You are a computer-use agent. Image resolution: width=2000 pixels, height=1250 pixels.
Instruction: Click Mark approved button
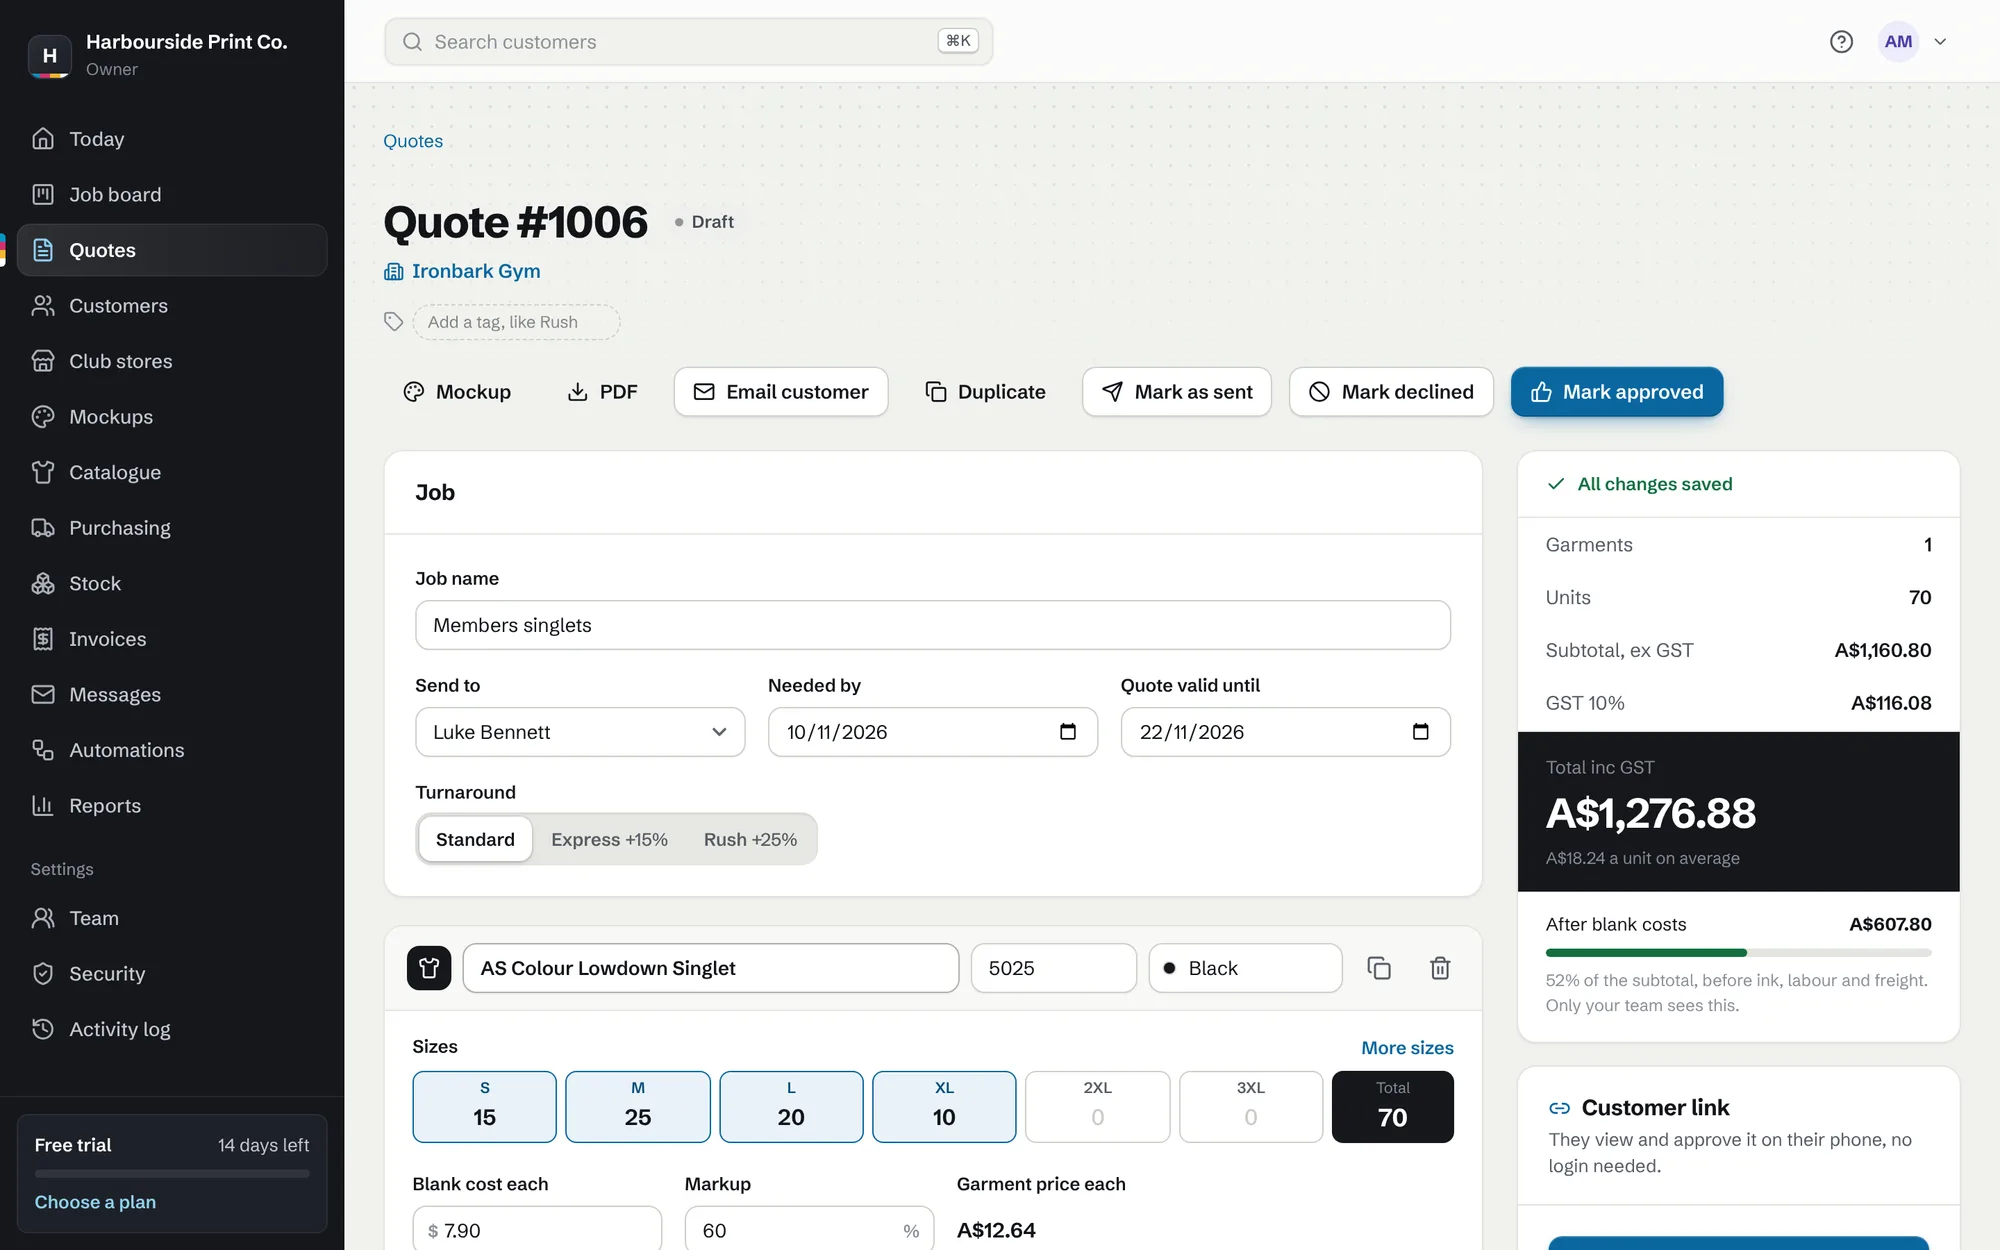tap(1617, 392)
